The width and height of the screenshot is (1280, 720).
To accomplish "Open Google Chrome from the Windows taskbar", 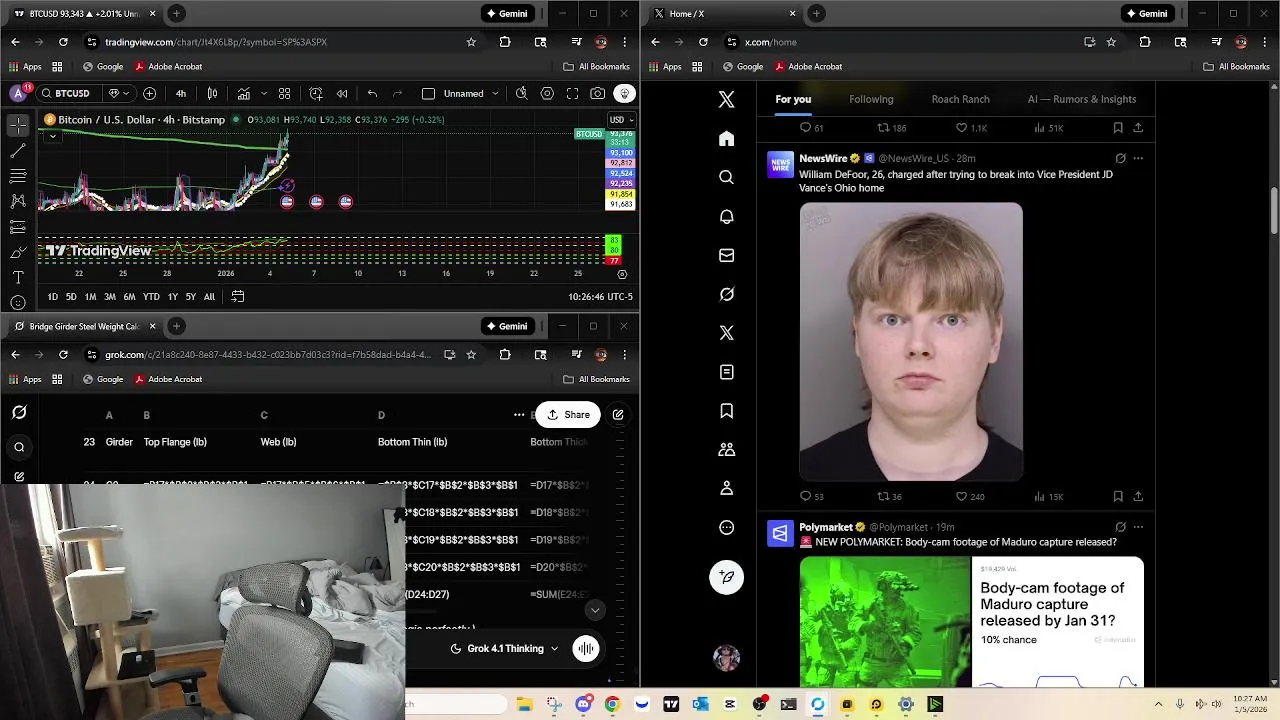I will coord(612,704).
